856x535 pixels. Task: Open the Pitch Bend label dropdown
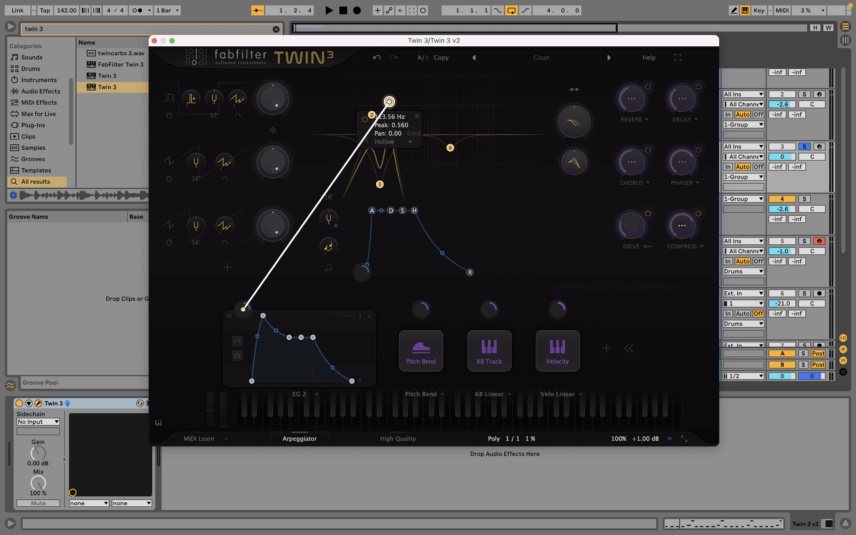424,394
